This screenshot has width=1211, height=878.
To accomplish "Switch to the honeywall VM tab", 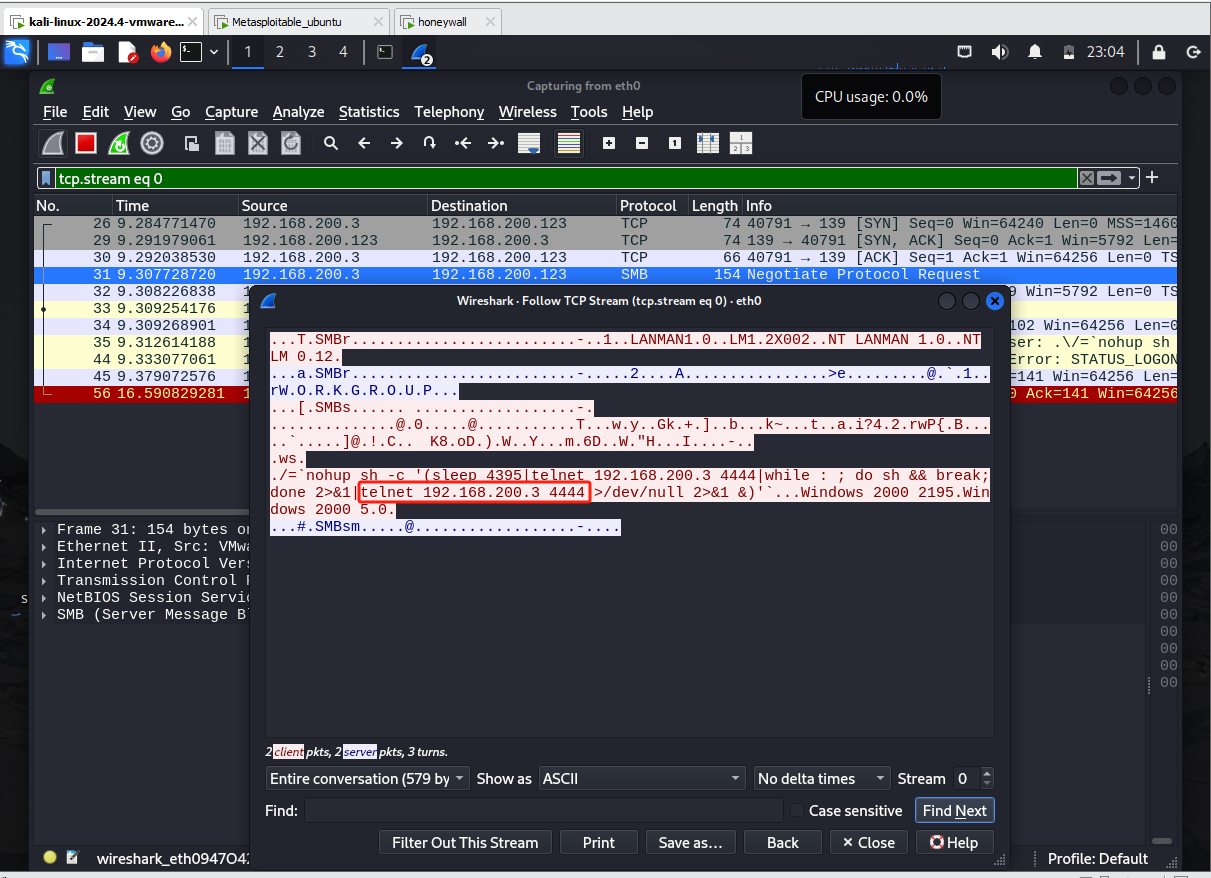I will click(x=446, y=22).
